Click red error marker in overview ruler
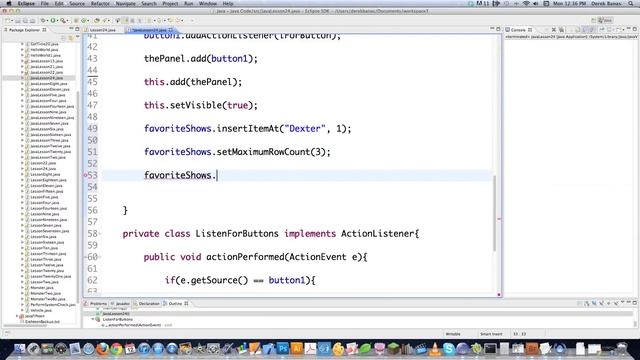640x360 pixels. [499, 219]
